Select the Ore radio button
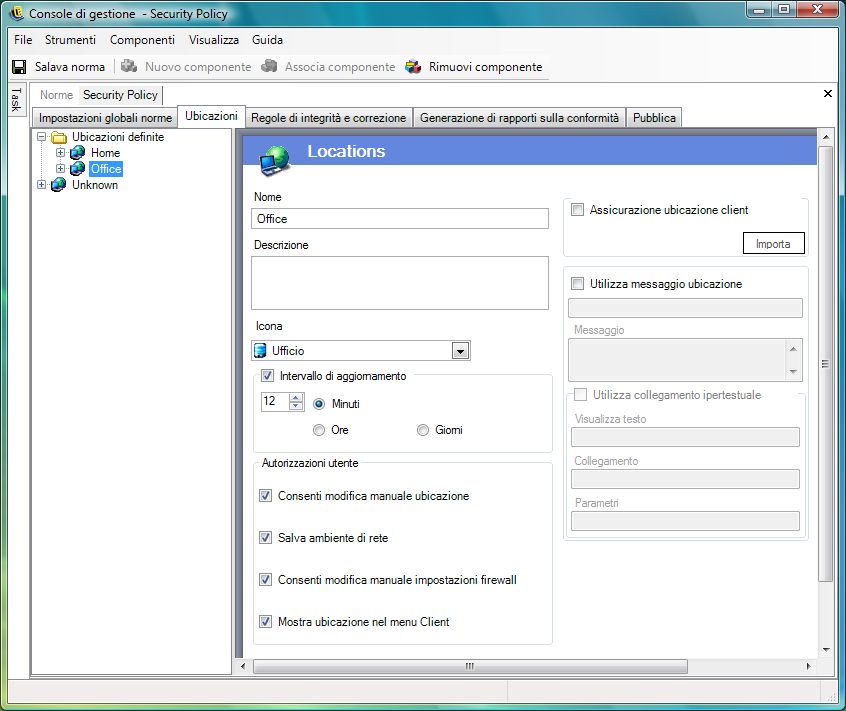Viewport: 846px width, 711px height. click(x=319, y=430)
